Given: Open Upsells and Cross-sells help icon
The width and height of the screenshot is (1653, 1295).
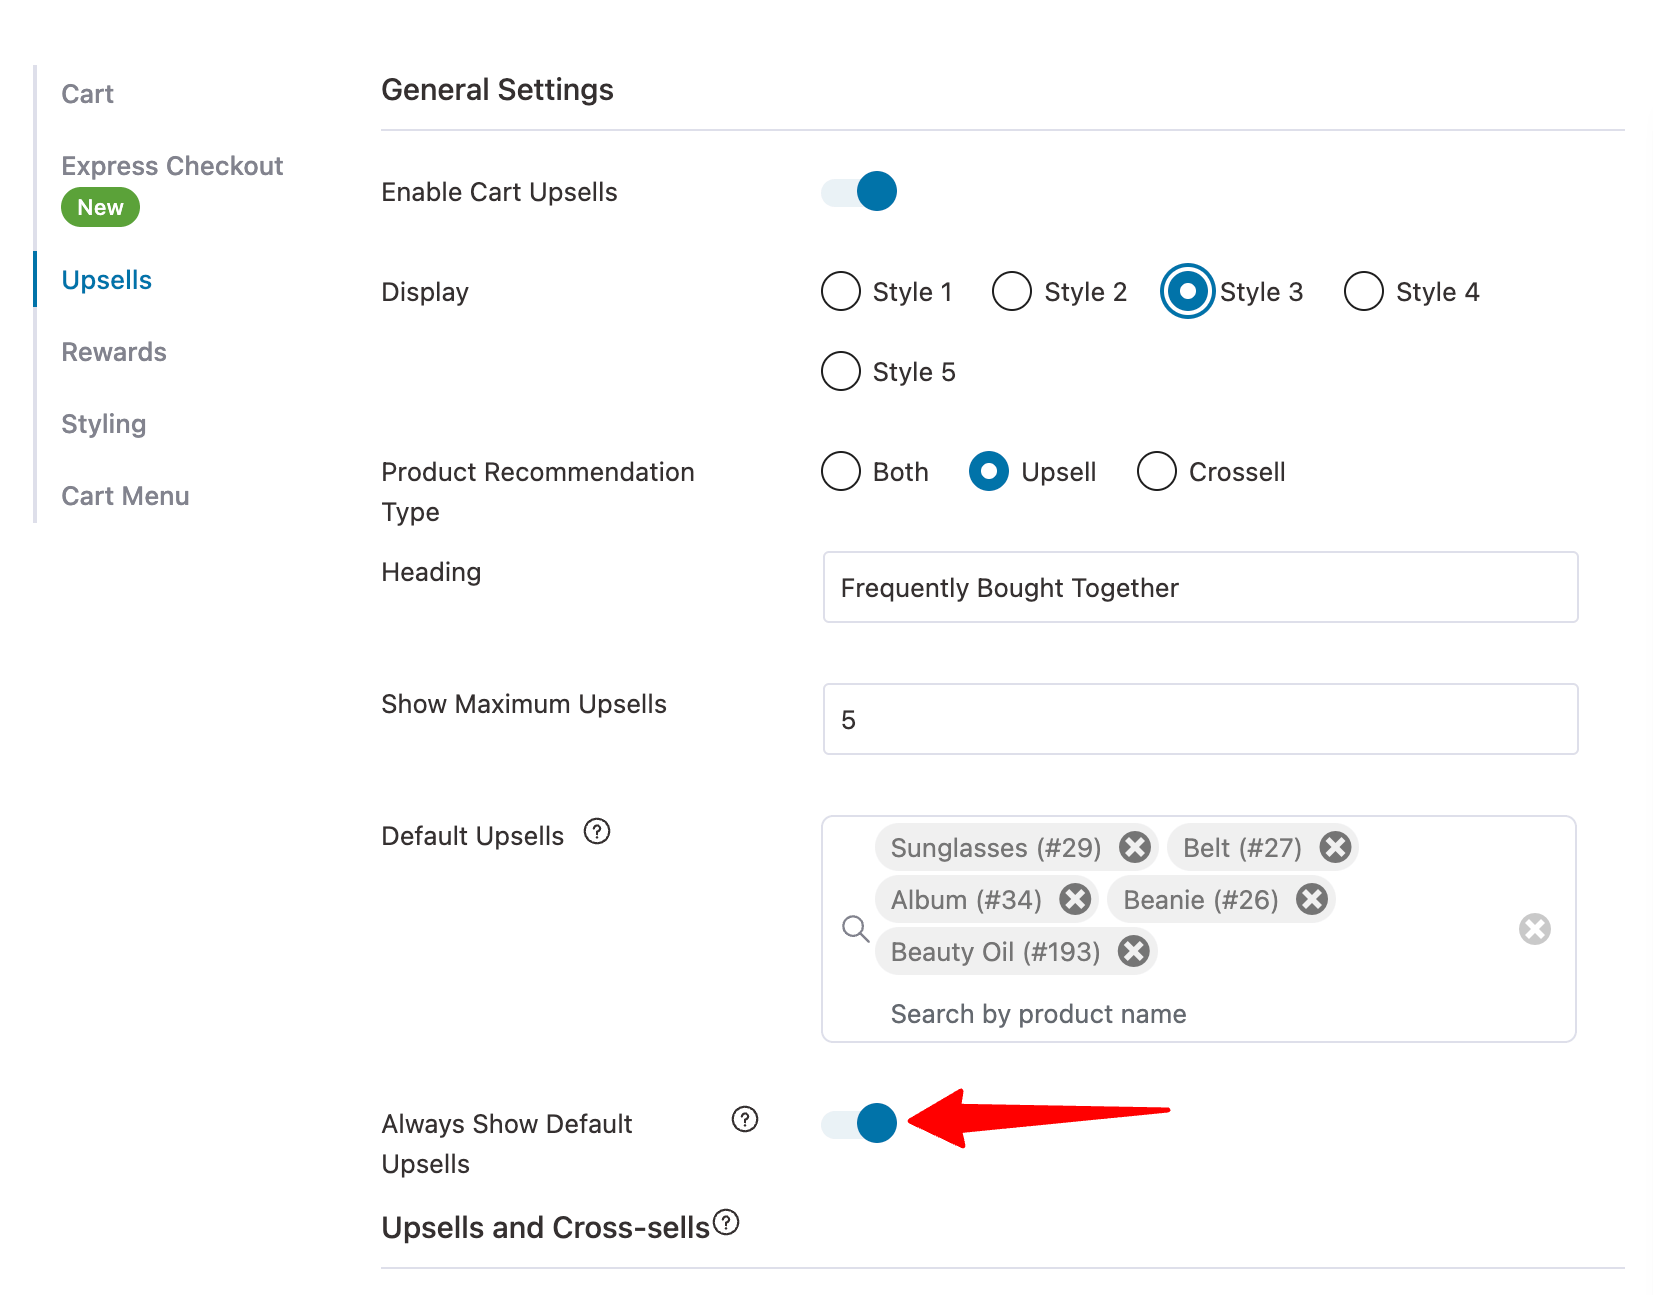Looking at the screenshot, I should pyautogui.click(x=726, y=1221).
